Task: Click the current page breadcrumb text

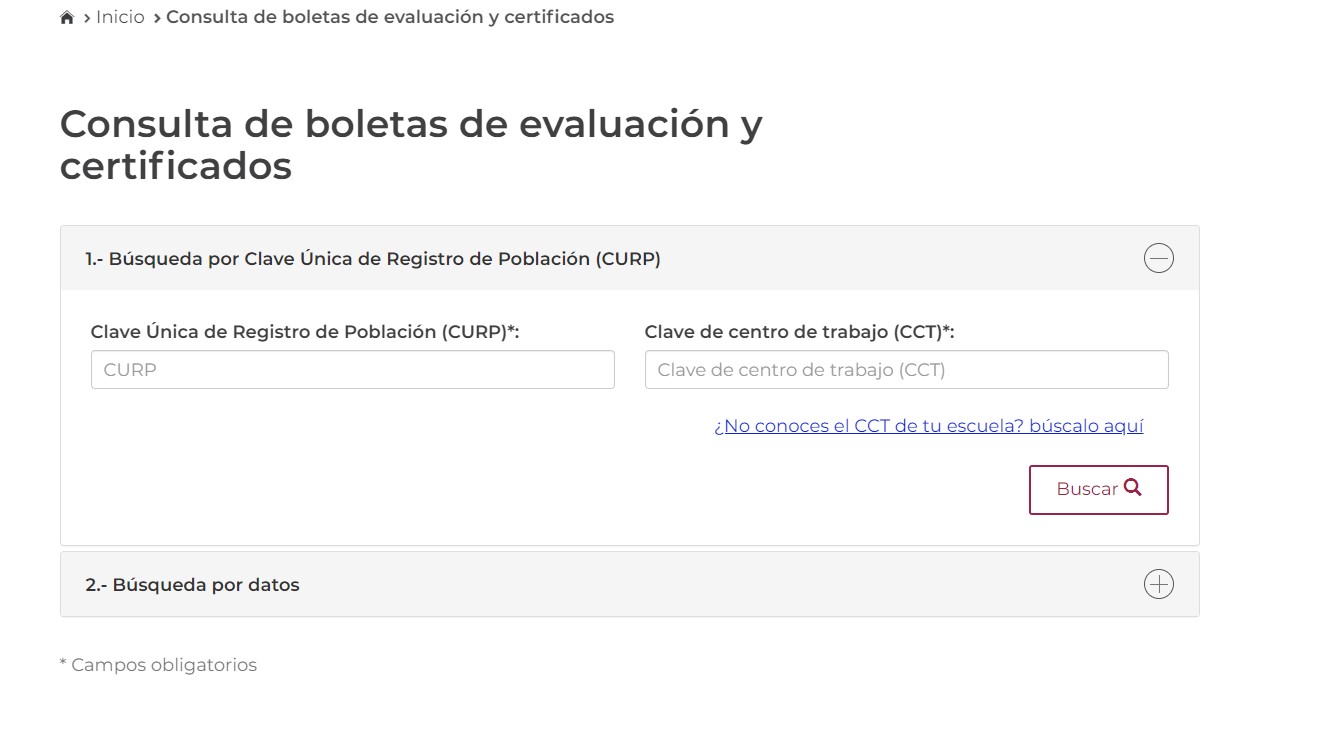Action: pos(390,17)
